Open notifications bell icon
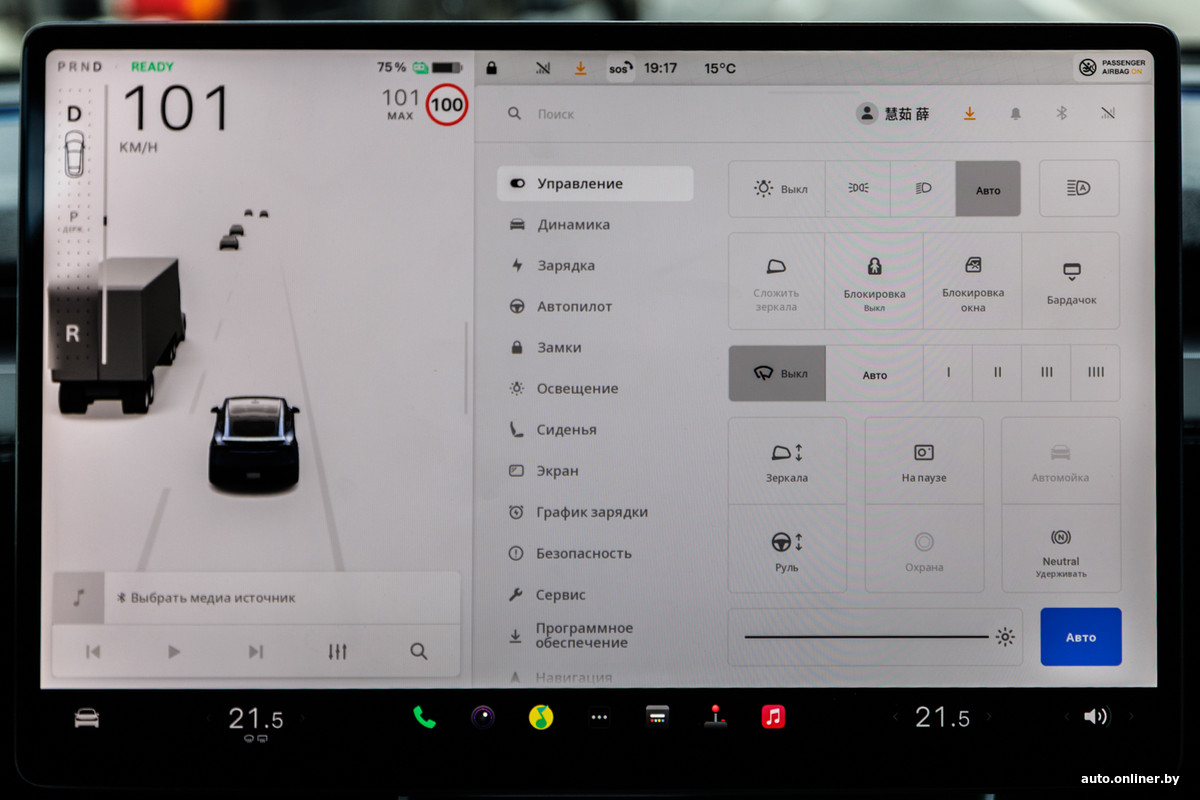The width and height of the screenshot is (1200, 800). pyautogui.click(x=1016, y=114)
